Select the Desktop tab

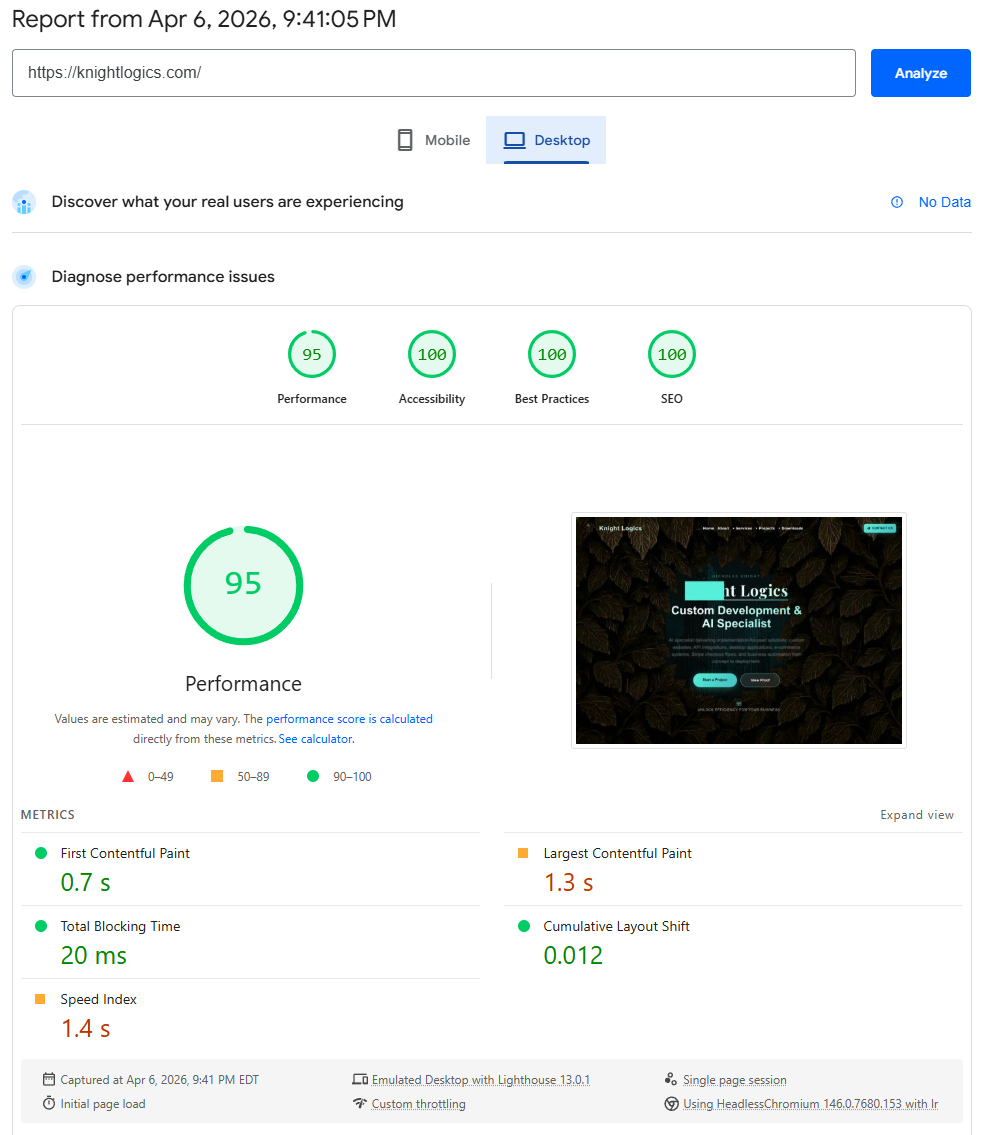coord(546,140)
